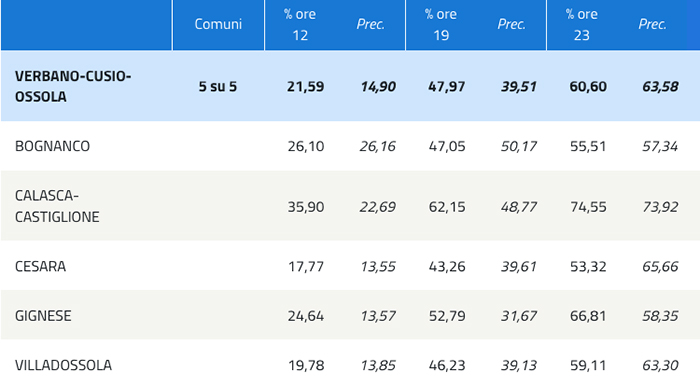
Task: Click the Prec. header beside ore 23
Action: tap(652, 24)
